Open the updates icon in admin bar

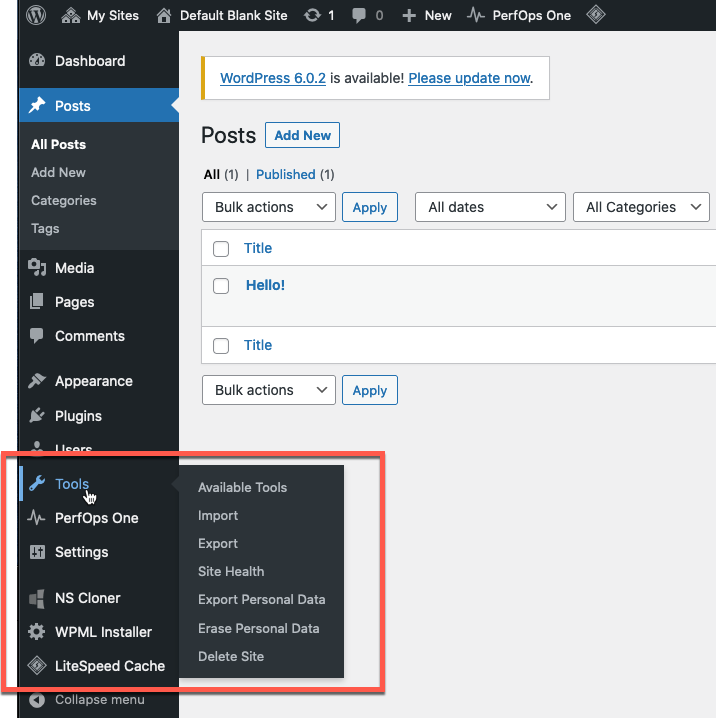click(x=311, y=15)
